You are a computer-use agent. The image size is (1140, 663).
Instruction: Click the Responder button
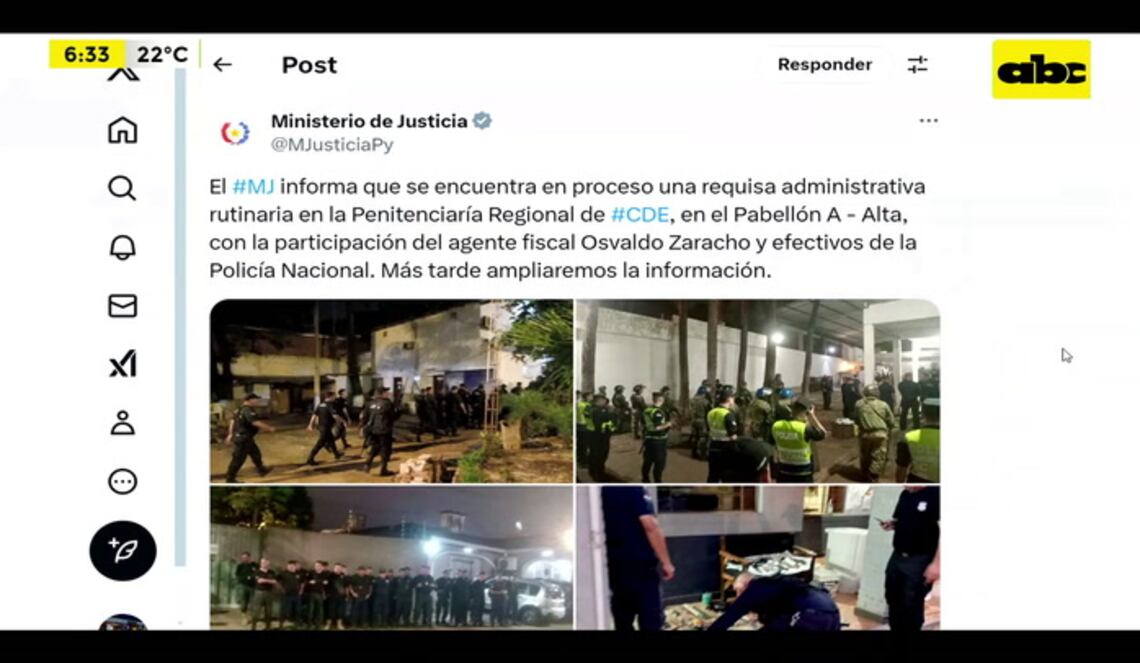coord(824,65)
